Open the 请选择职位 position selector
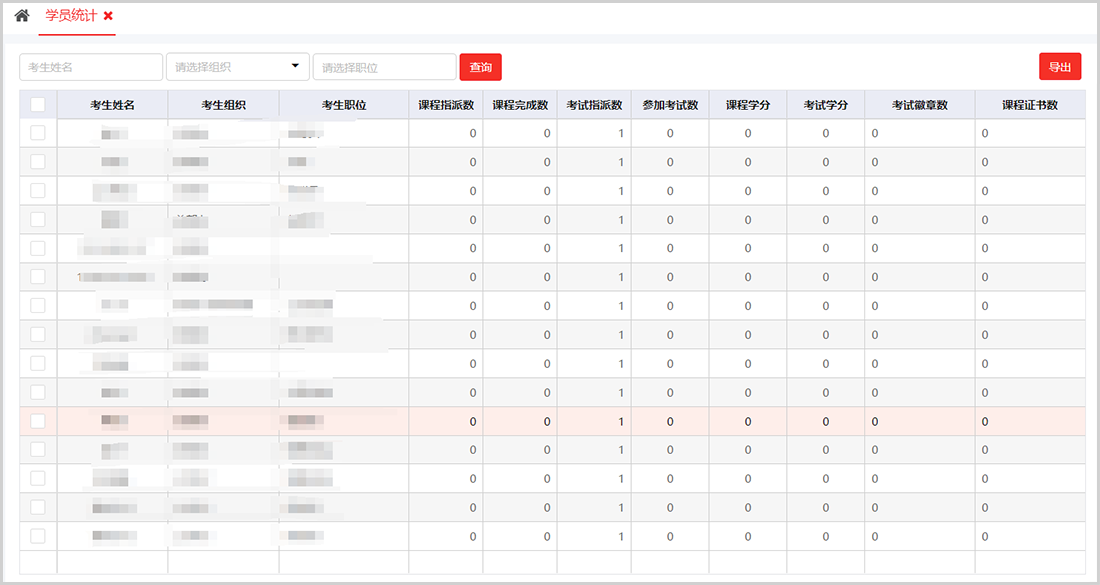Screen dimensions: 1100x585 click(x=384, y=67)
